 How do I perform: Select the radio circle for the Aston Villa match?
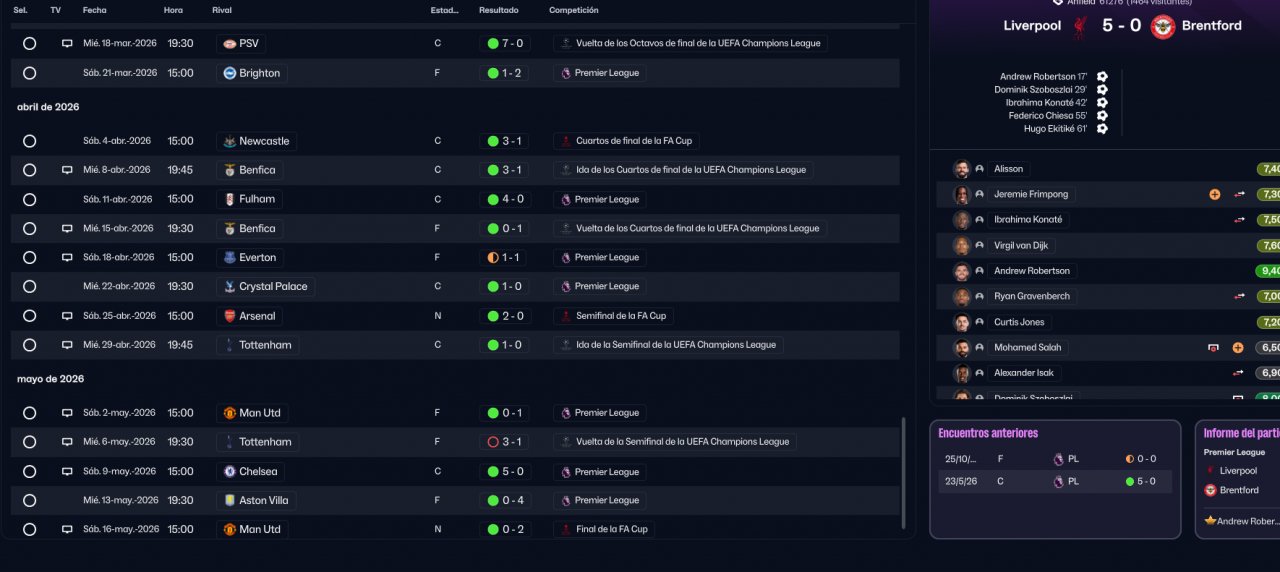29,500
